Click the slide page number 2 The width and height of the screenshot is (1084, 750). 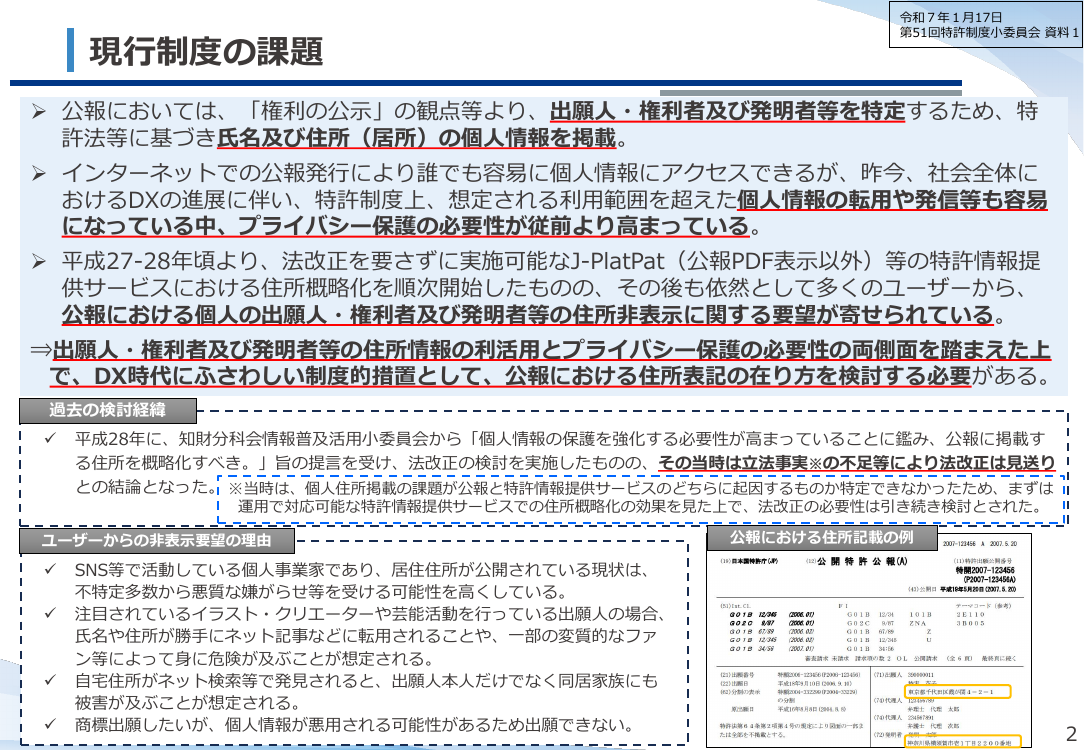pos(1072,733)
